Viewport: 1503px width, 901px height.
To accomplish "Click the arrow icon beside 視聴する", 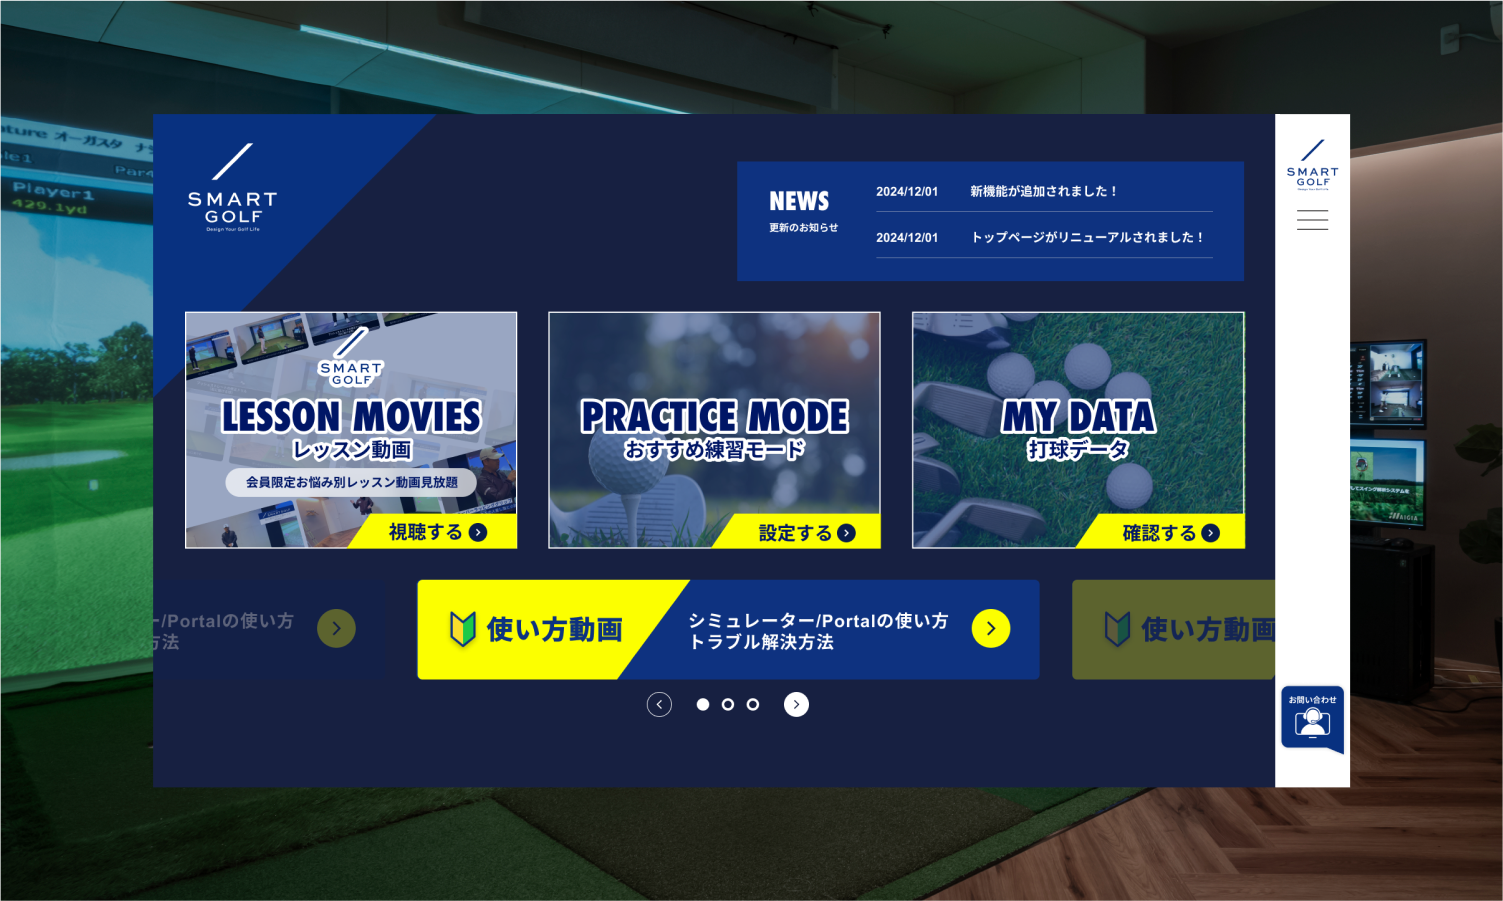I will [478, 532].
